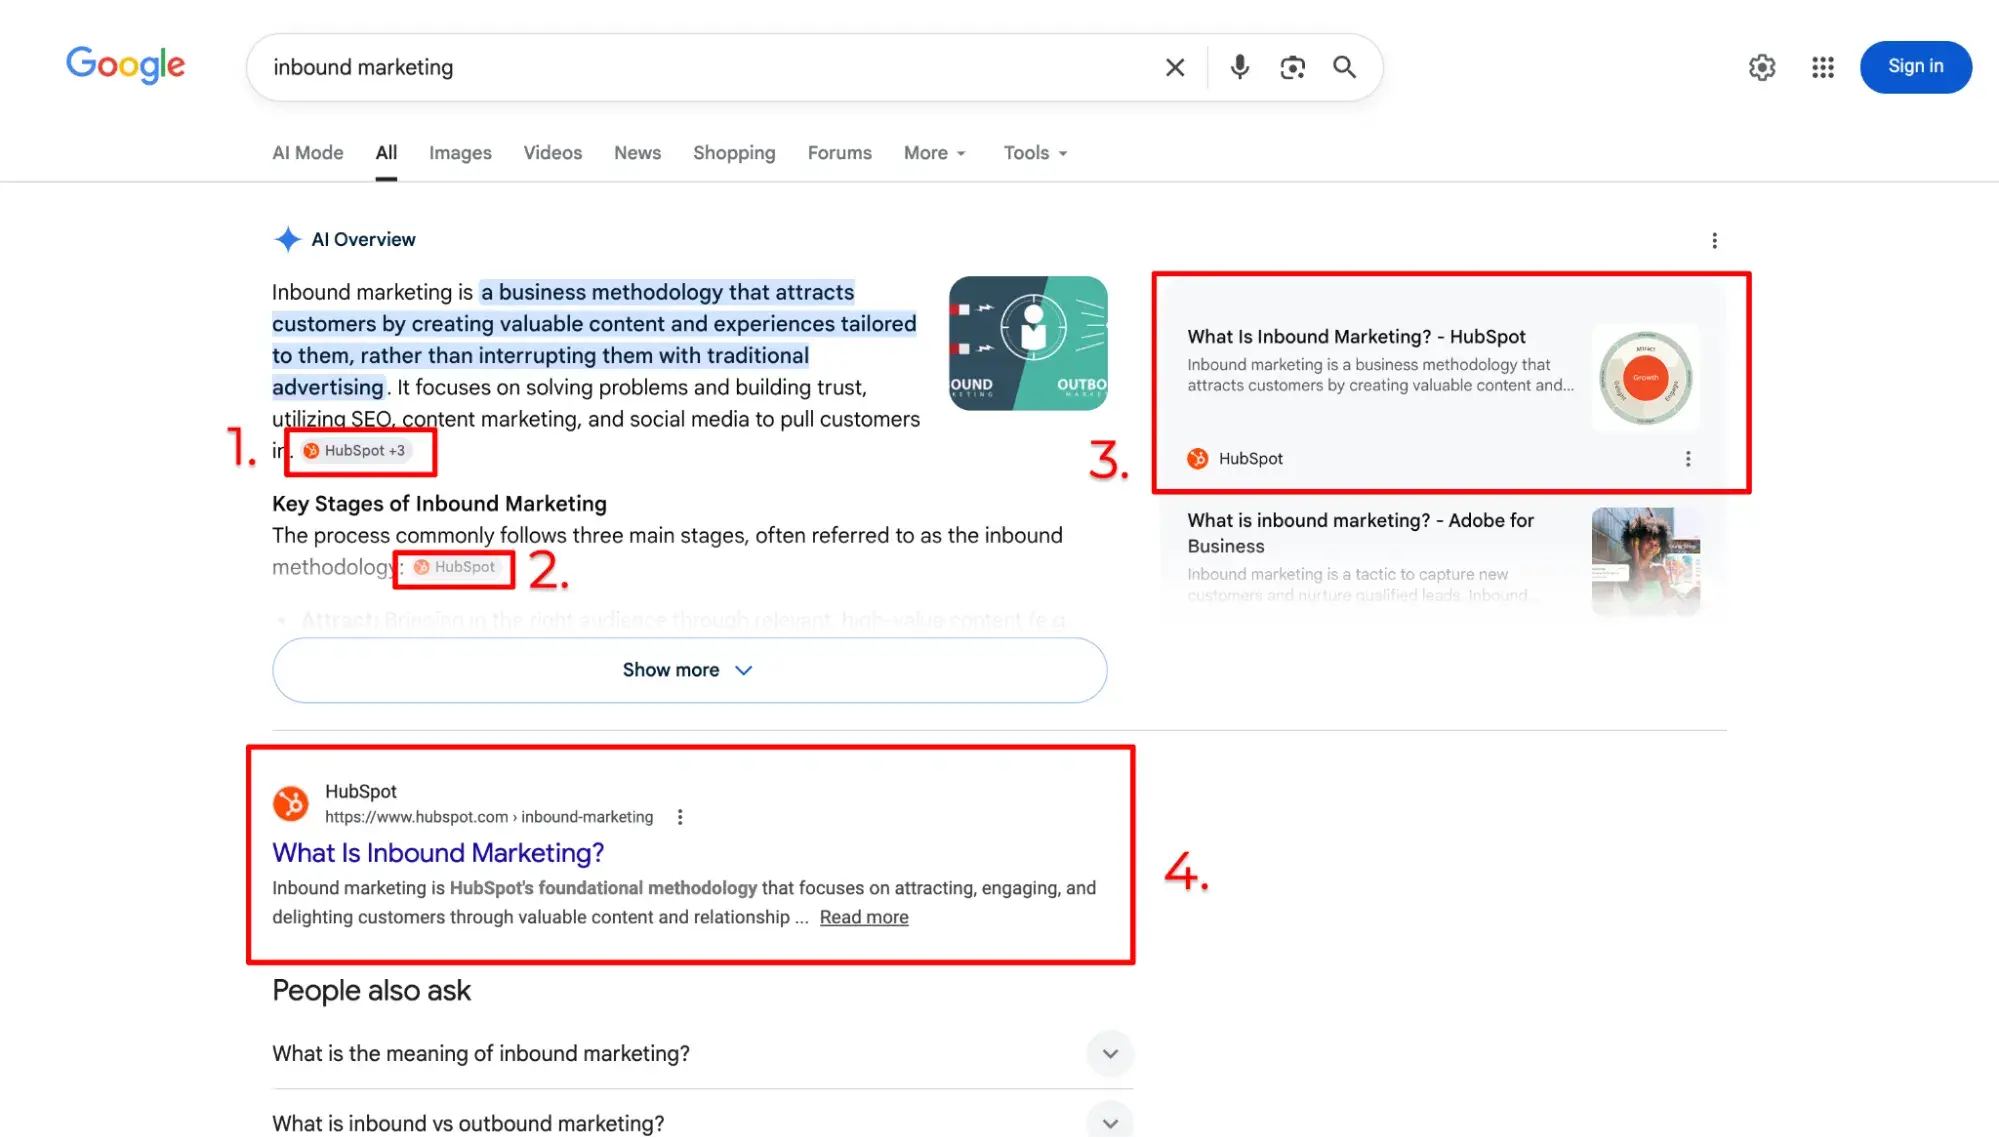Click the HubSpot flywheel thumbnail in source card
This screenshot has height=1138, width=1999.
(x=1646, y=378)
